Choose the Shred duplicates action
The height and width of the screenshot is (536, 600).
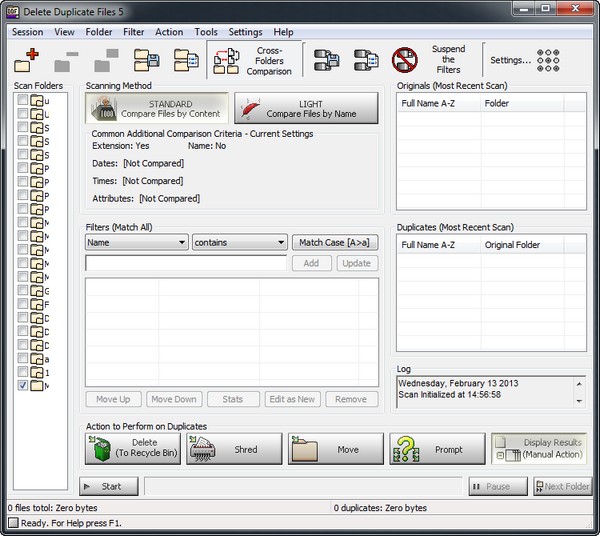click(x=235, y=449)
